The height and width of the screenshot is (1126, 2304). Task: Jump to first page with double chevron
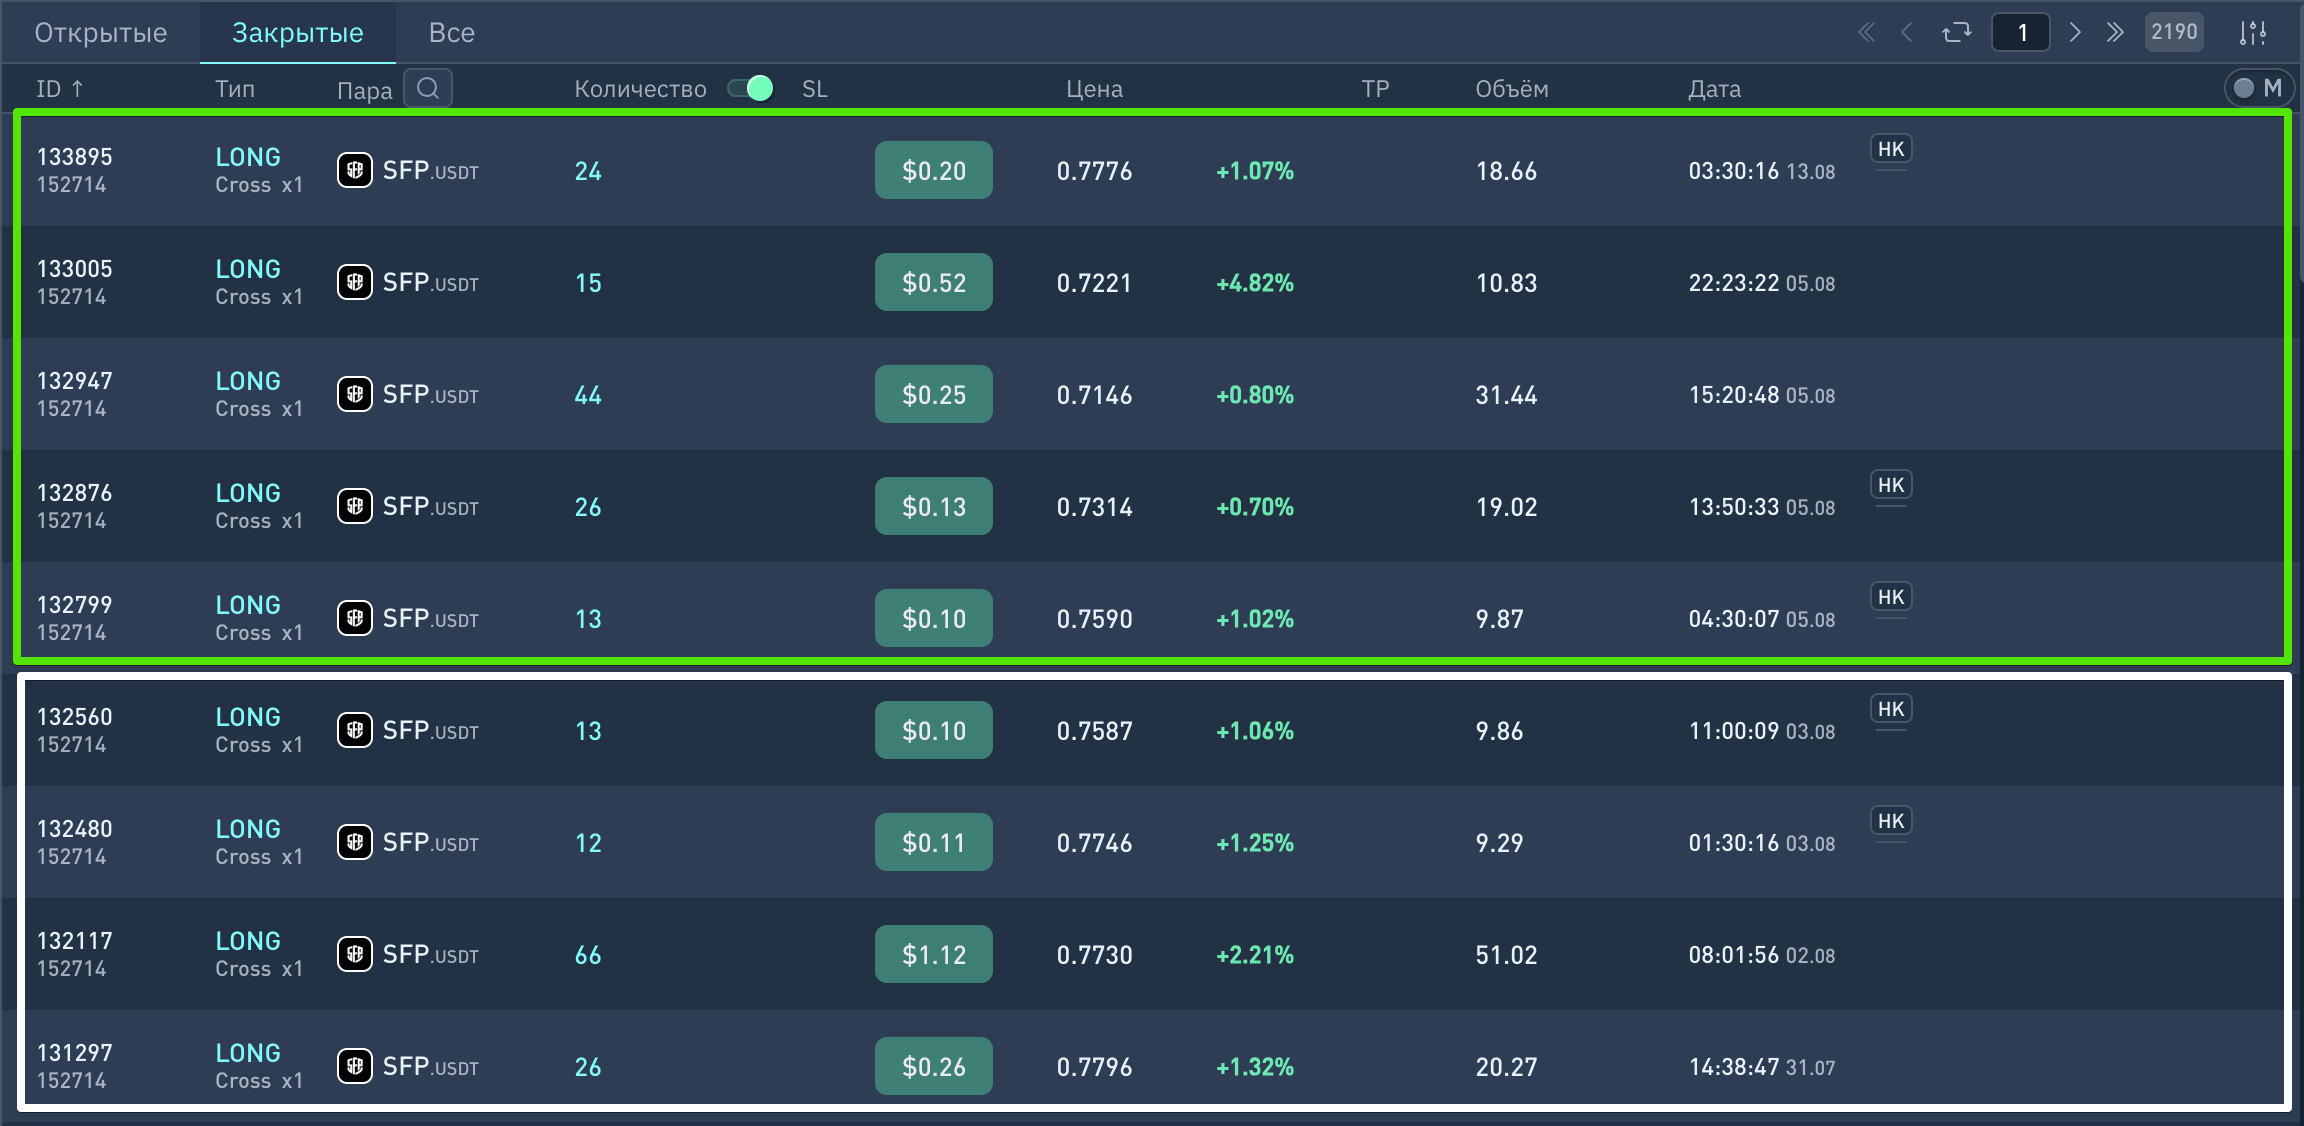[1866, 33]
